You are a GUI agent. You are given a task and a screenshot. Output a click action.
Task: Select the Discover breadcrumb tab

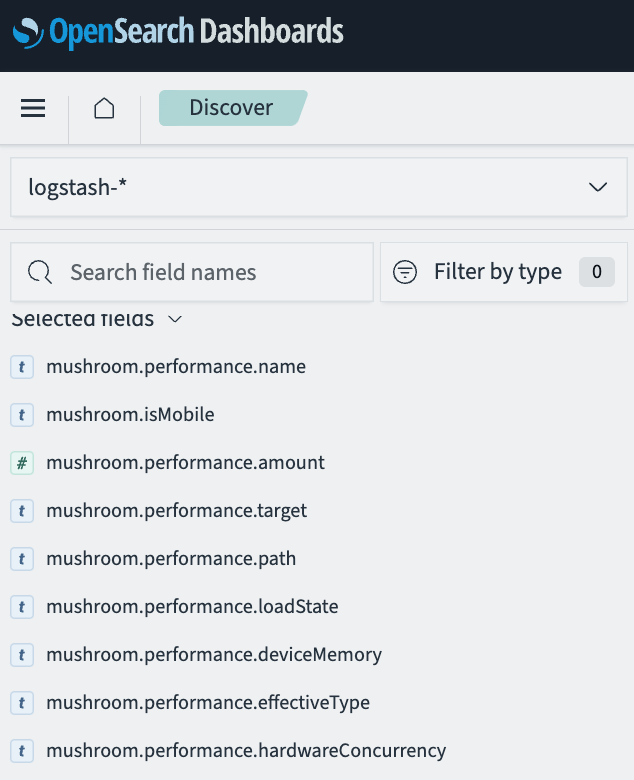[232, 107]
